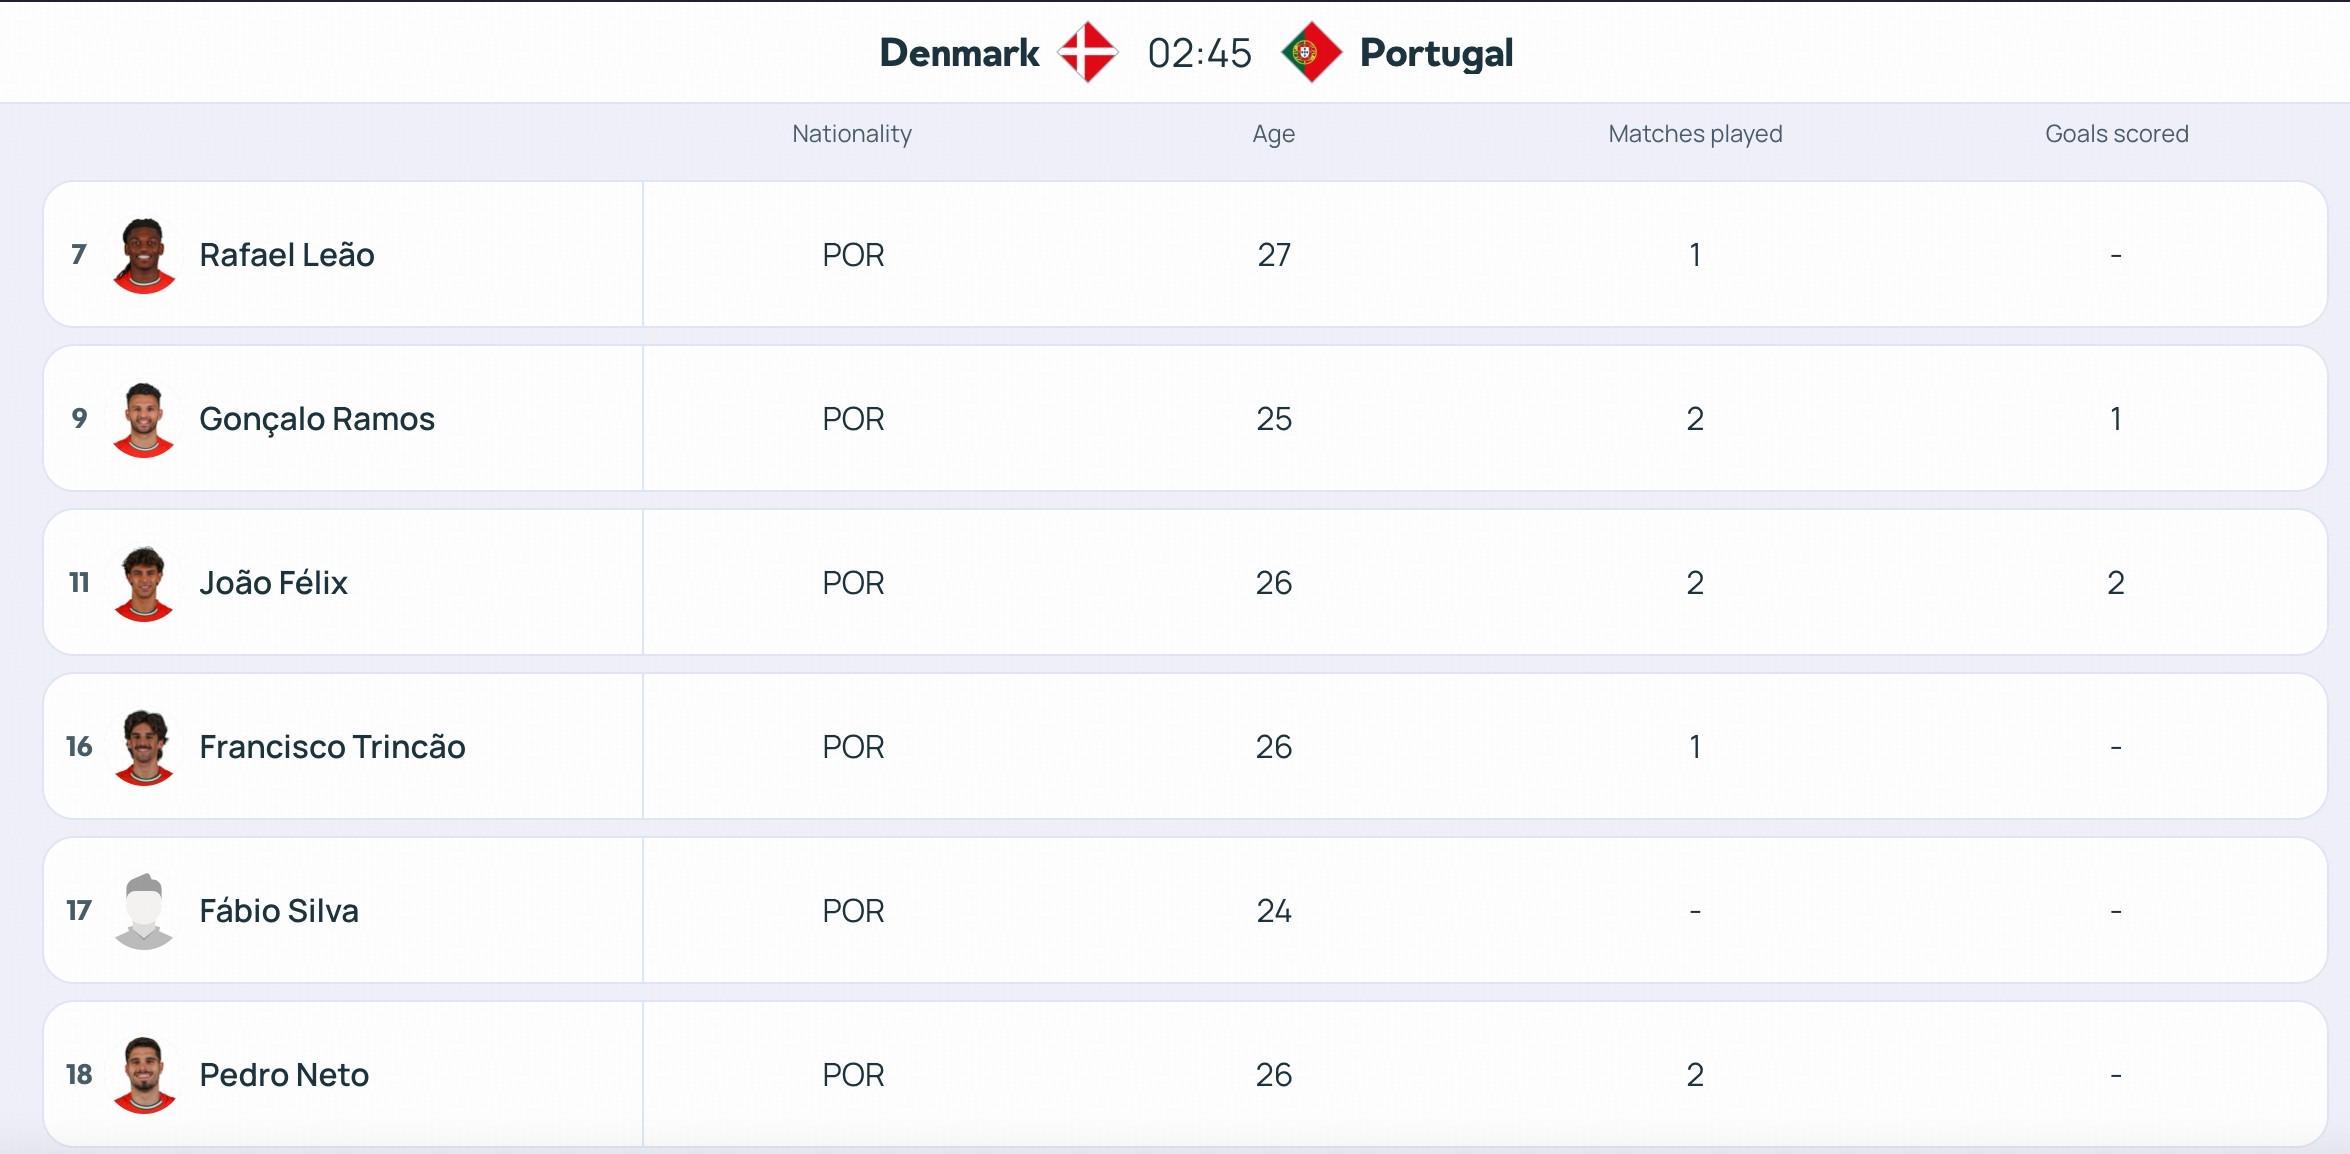
Task: Click the Matches played column header
Action: (1695, 134)
